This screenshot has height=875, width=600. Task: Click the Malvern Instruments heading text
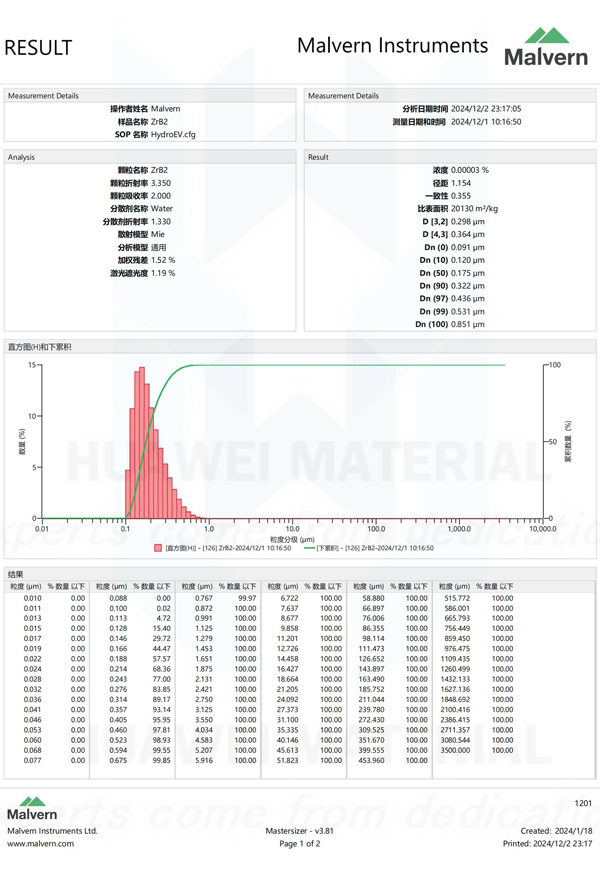coord(393,45)
